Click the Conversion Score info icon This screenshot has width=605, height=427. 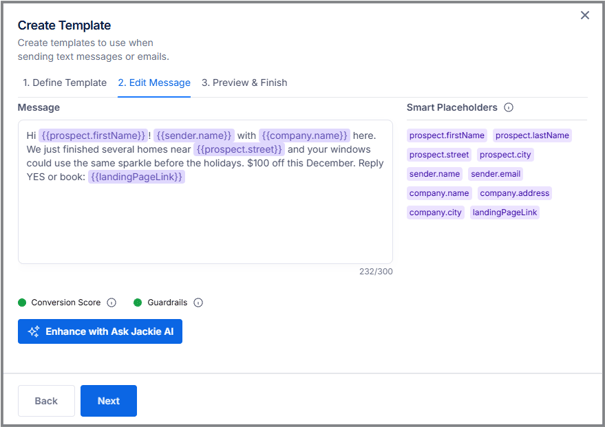(111, 303)
